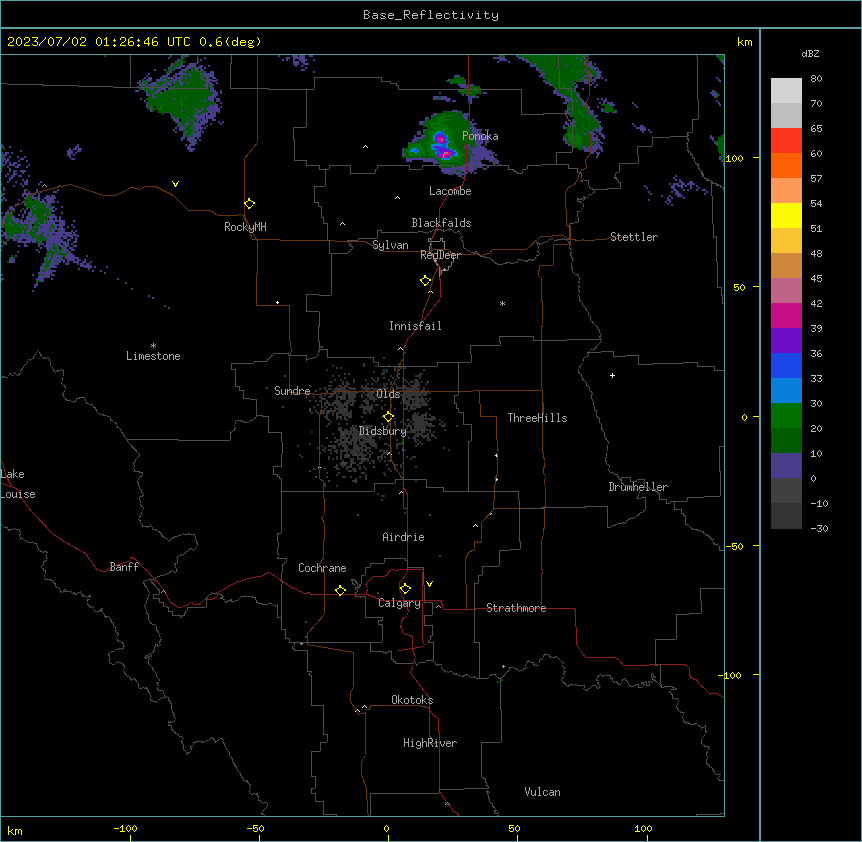
Task: Click the bright green swatch in the legend
Action: [786, 416]
